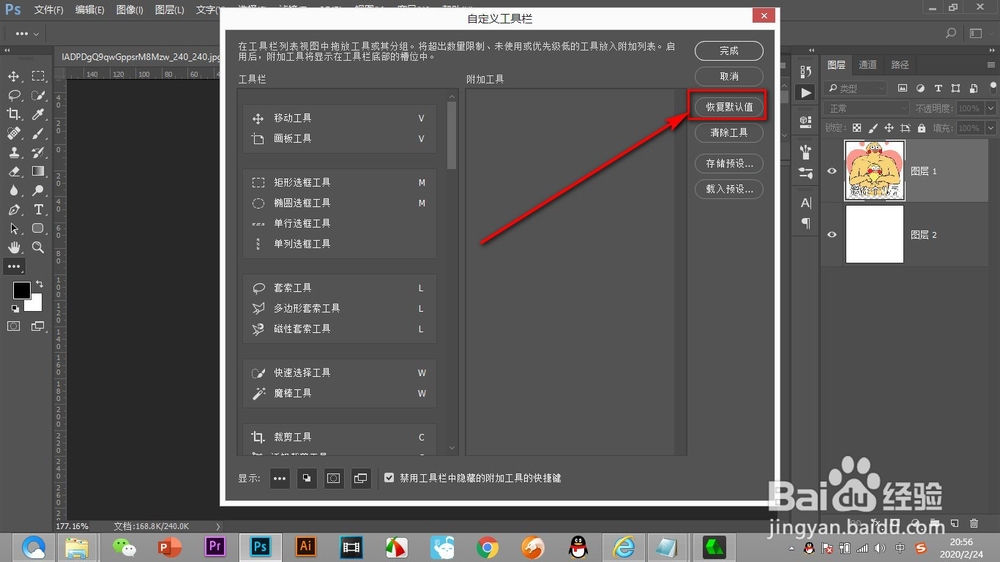Select the Horizontal Type tool
The height and width of the screenshot is (562, 1000).
[x=38, y=209]
